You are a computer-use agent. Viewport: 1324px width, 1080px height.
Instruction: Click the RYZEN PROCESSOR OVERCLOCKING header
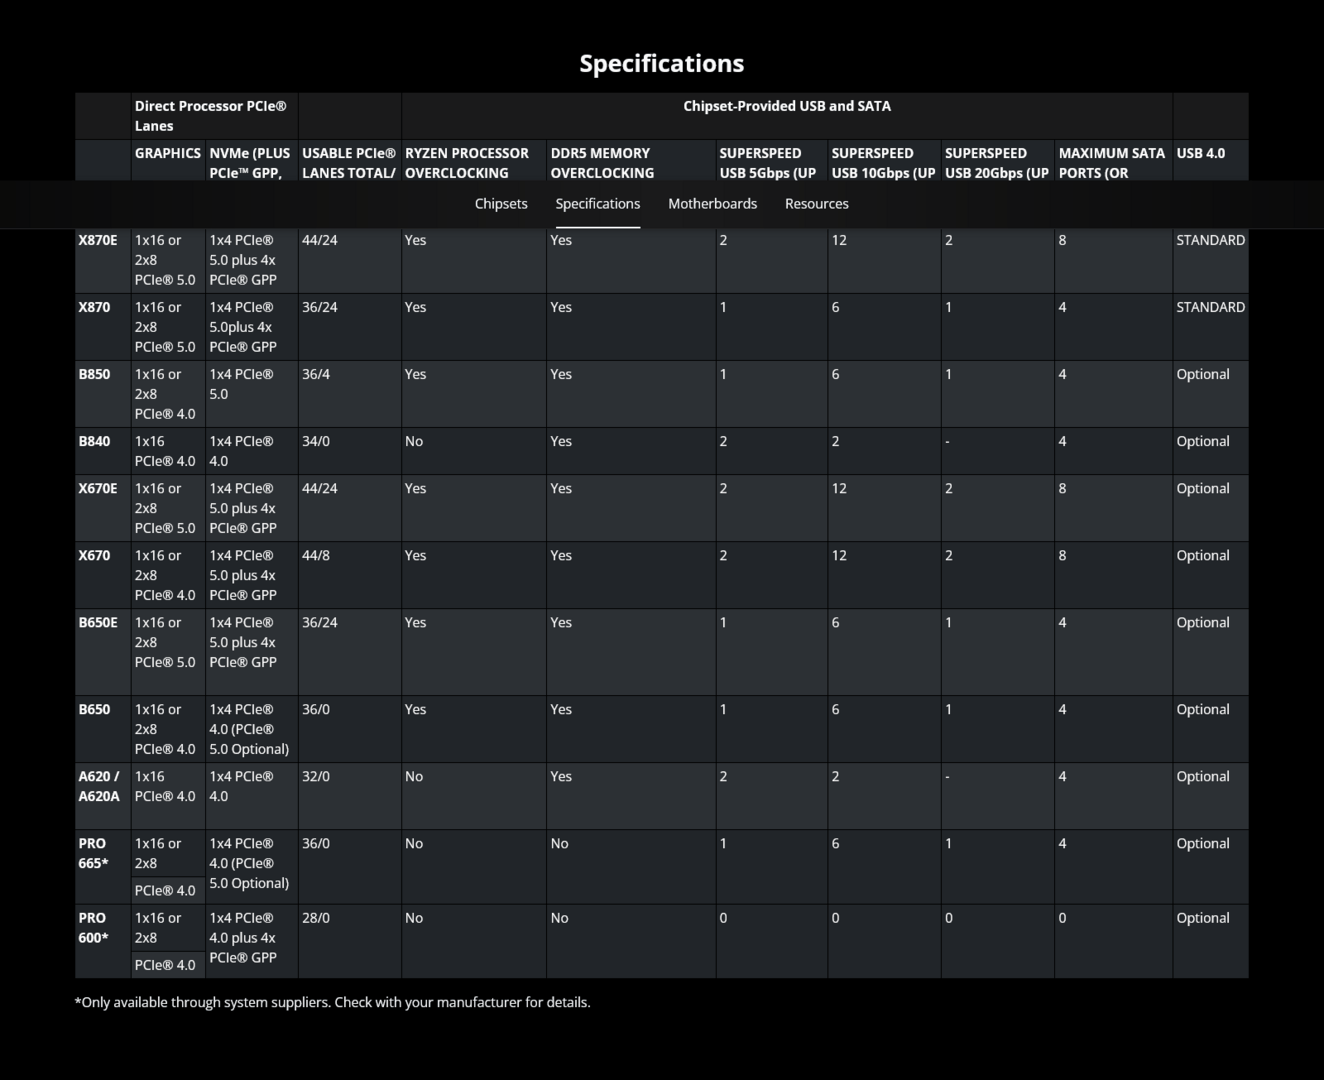click(x=466, y=163)
